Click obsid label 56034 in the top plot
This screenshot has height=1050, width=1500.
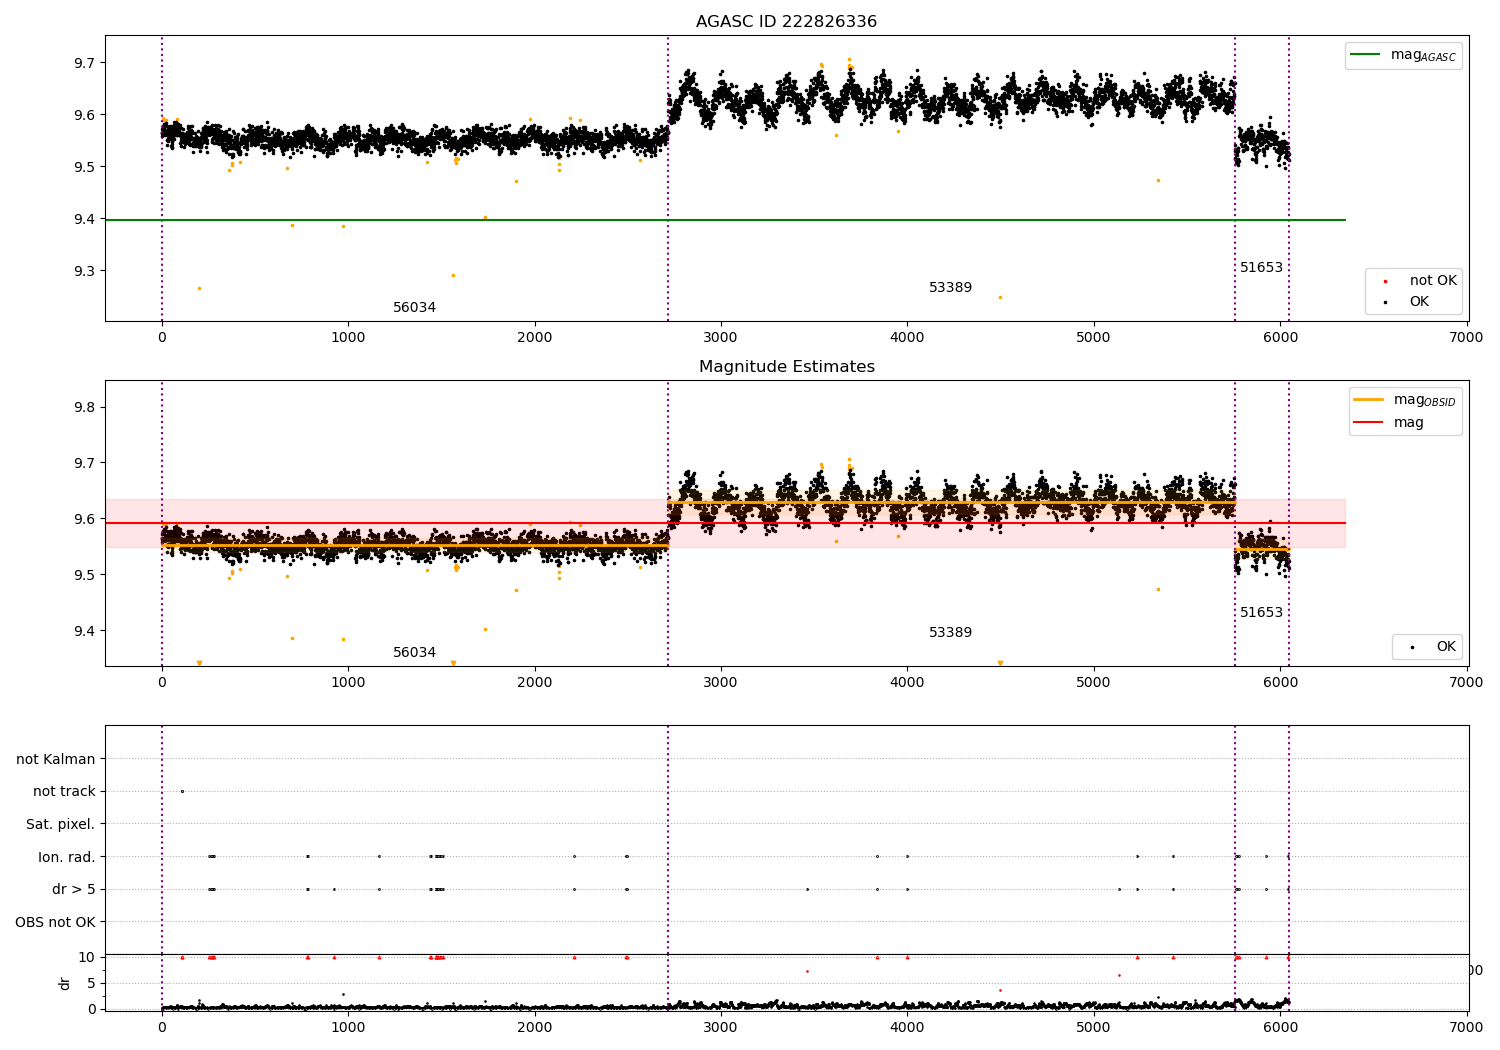click(x=414, y=308)
